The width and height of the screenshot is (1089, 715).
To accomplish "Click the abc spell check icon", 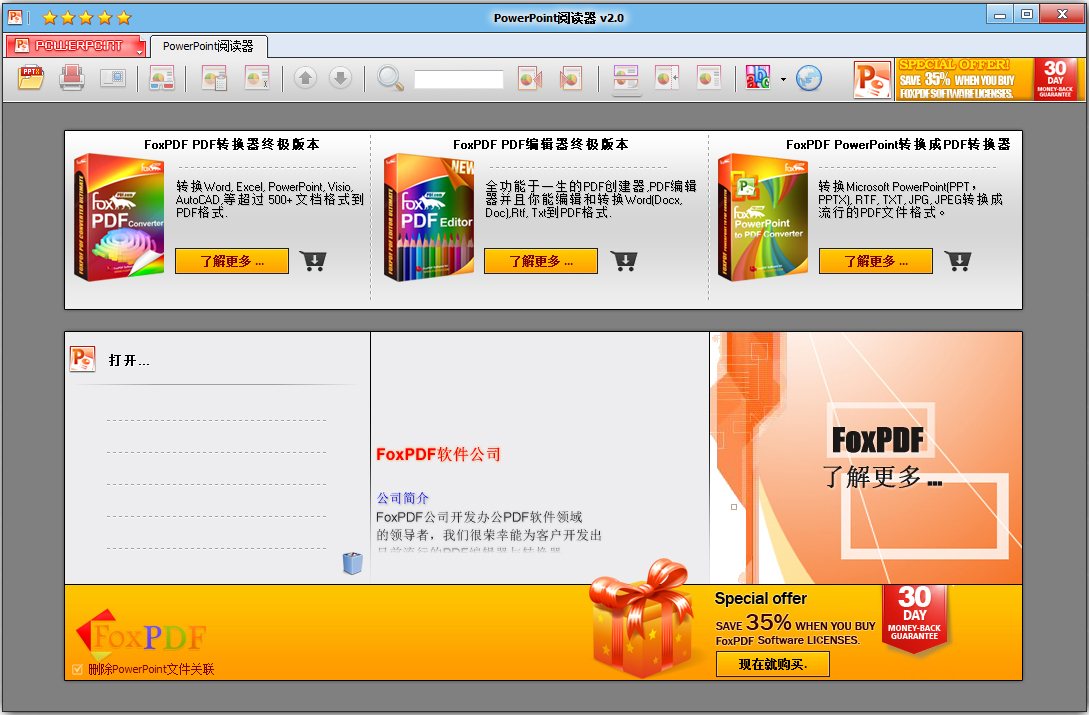I will coord(757,78).
